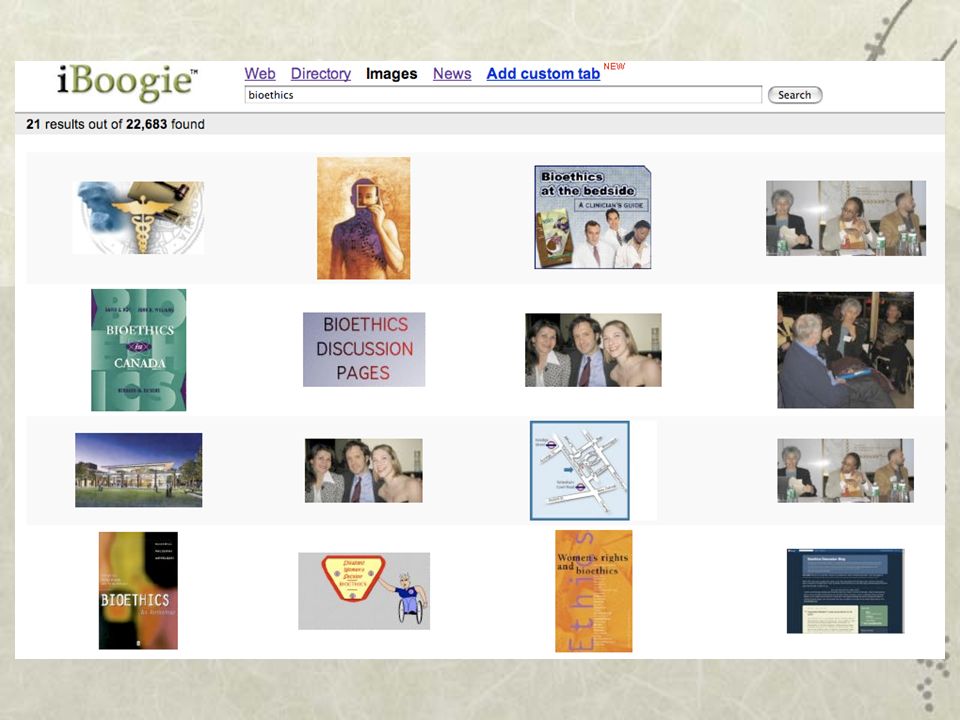Open the Bioethics in Canada book cover
Viewport: 960px width, 720px height.
click(138, 350)
